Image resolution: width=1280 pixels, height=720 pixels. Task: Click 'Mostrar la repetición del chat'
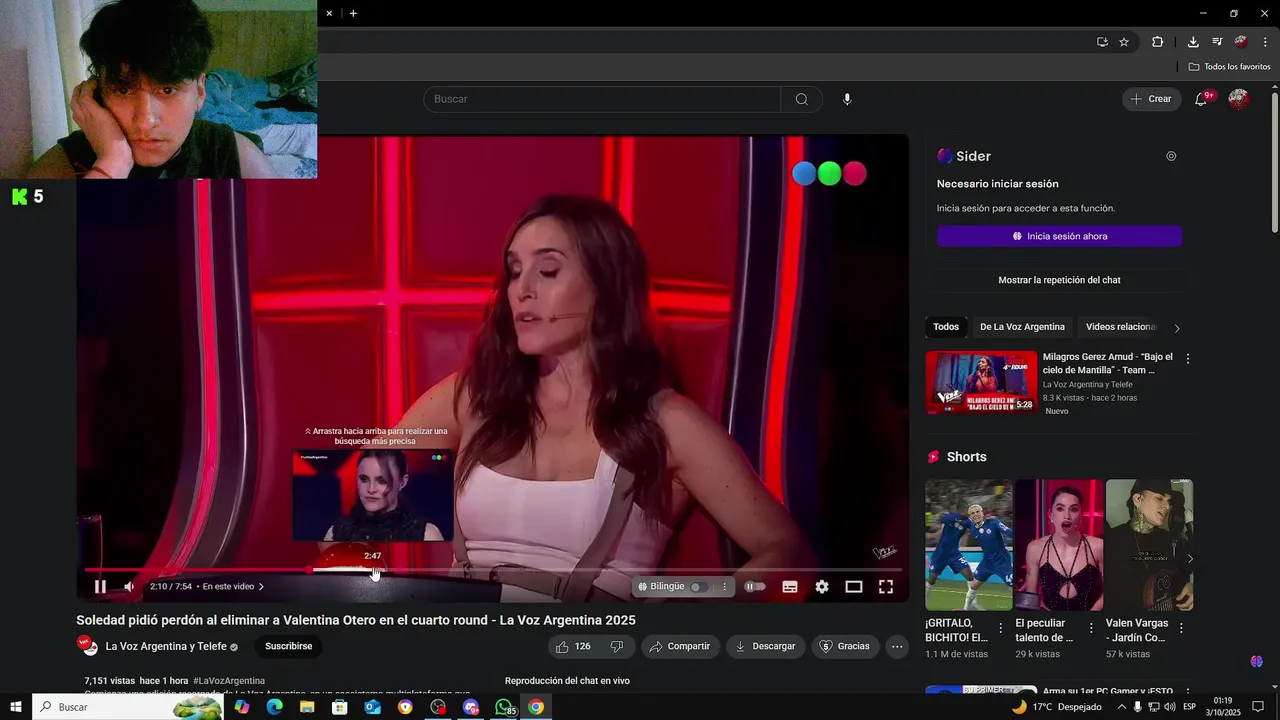coord(1059,280)
